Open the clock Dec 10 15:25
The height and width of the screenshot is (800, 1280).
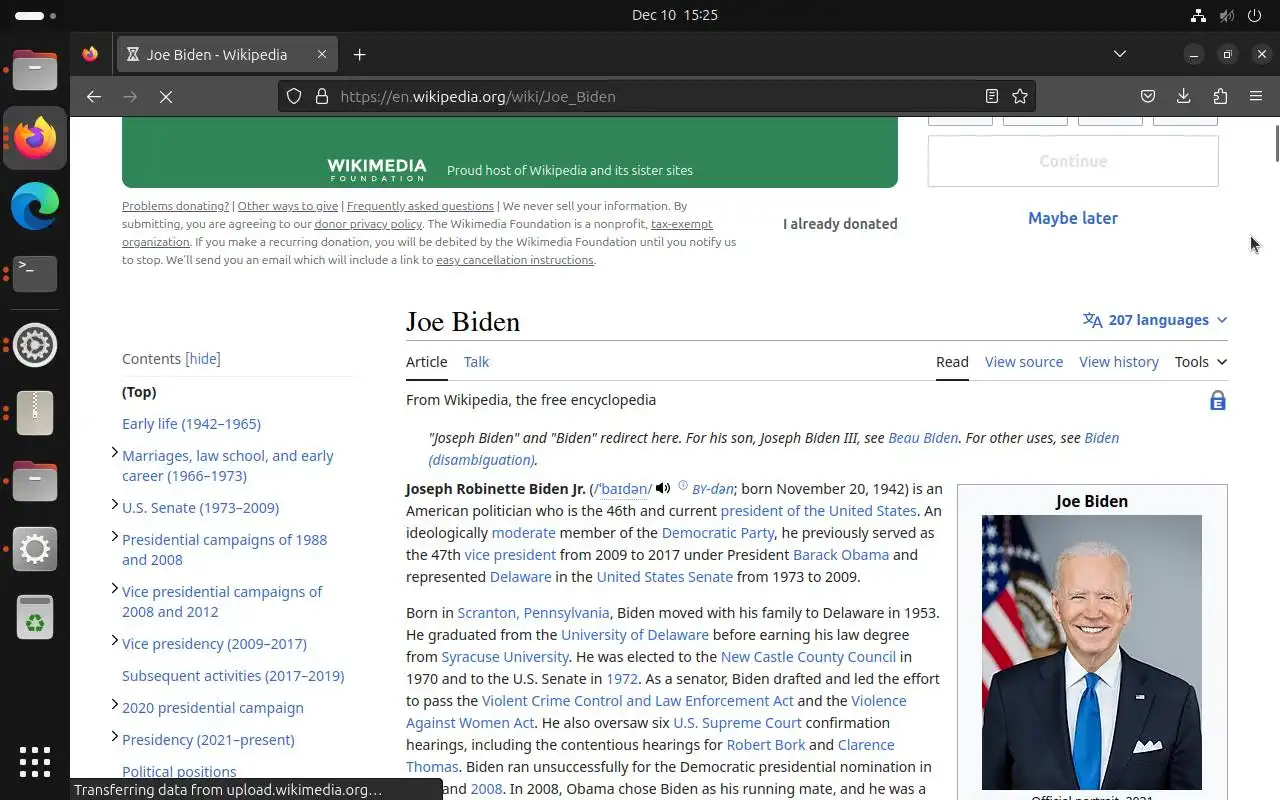point(675,15)
